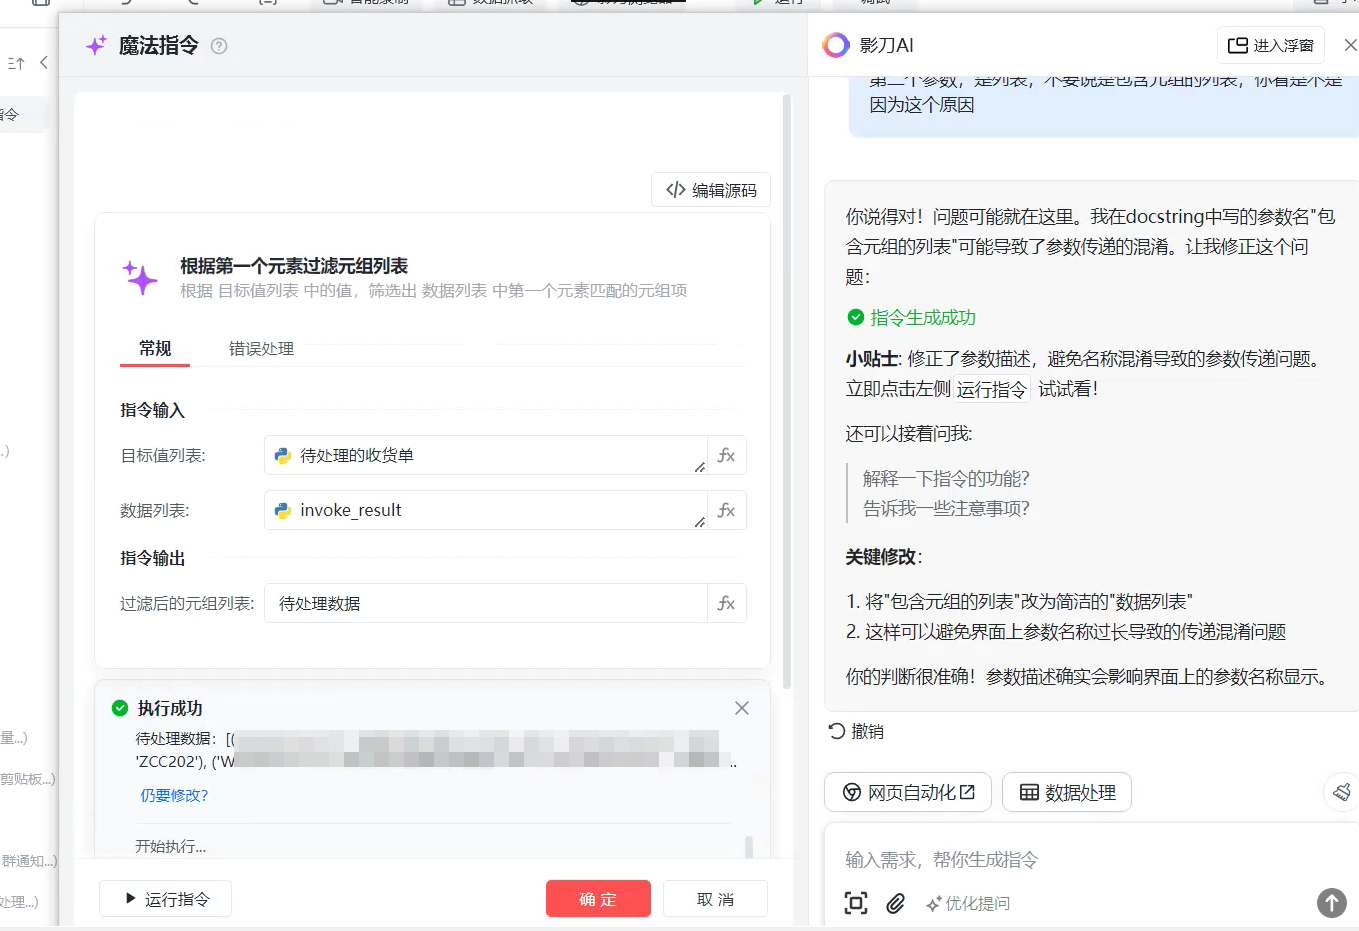Screen dimensions: 1359x931
Task: Click the resize handle of 目标值列表 field
Action: pos(699,467)
